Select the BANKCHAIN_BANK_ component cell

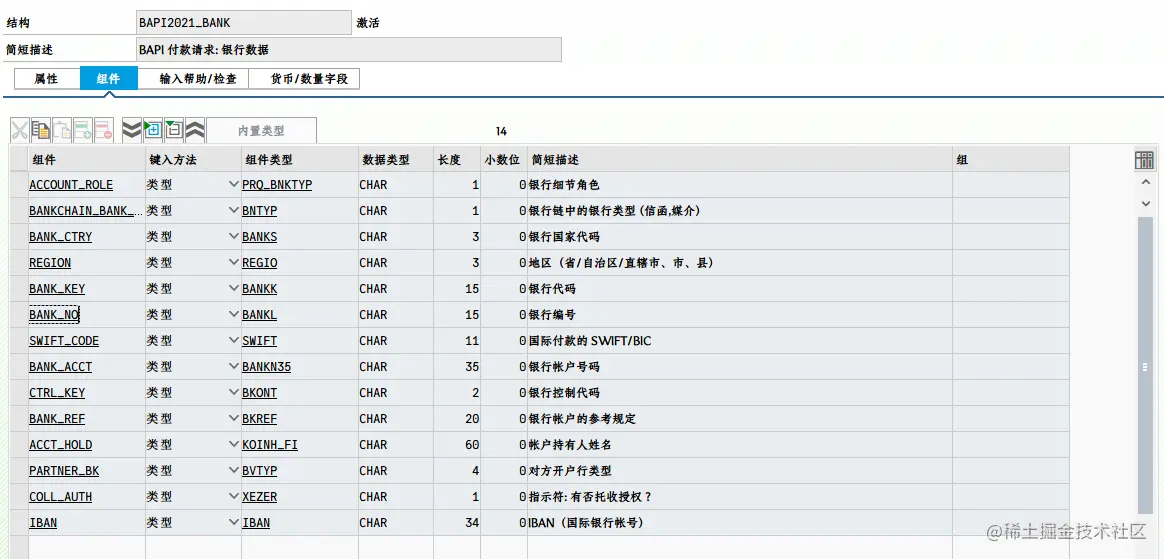(x=86, y=211)
